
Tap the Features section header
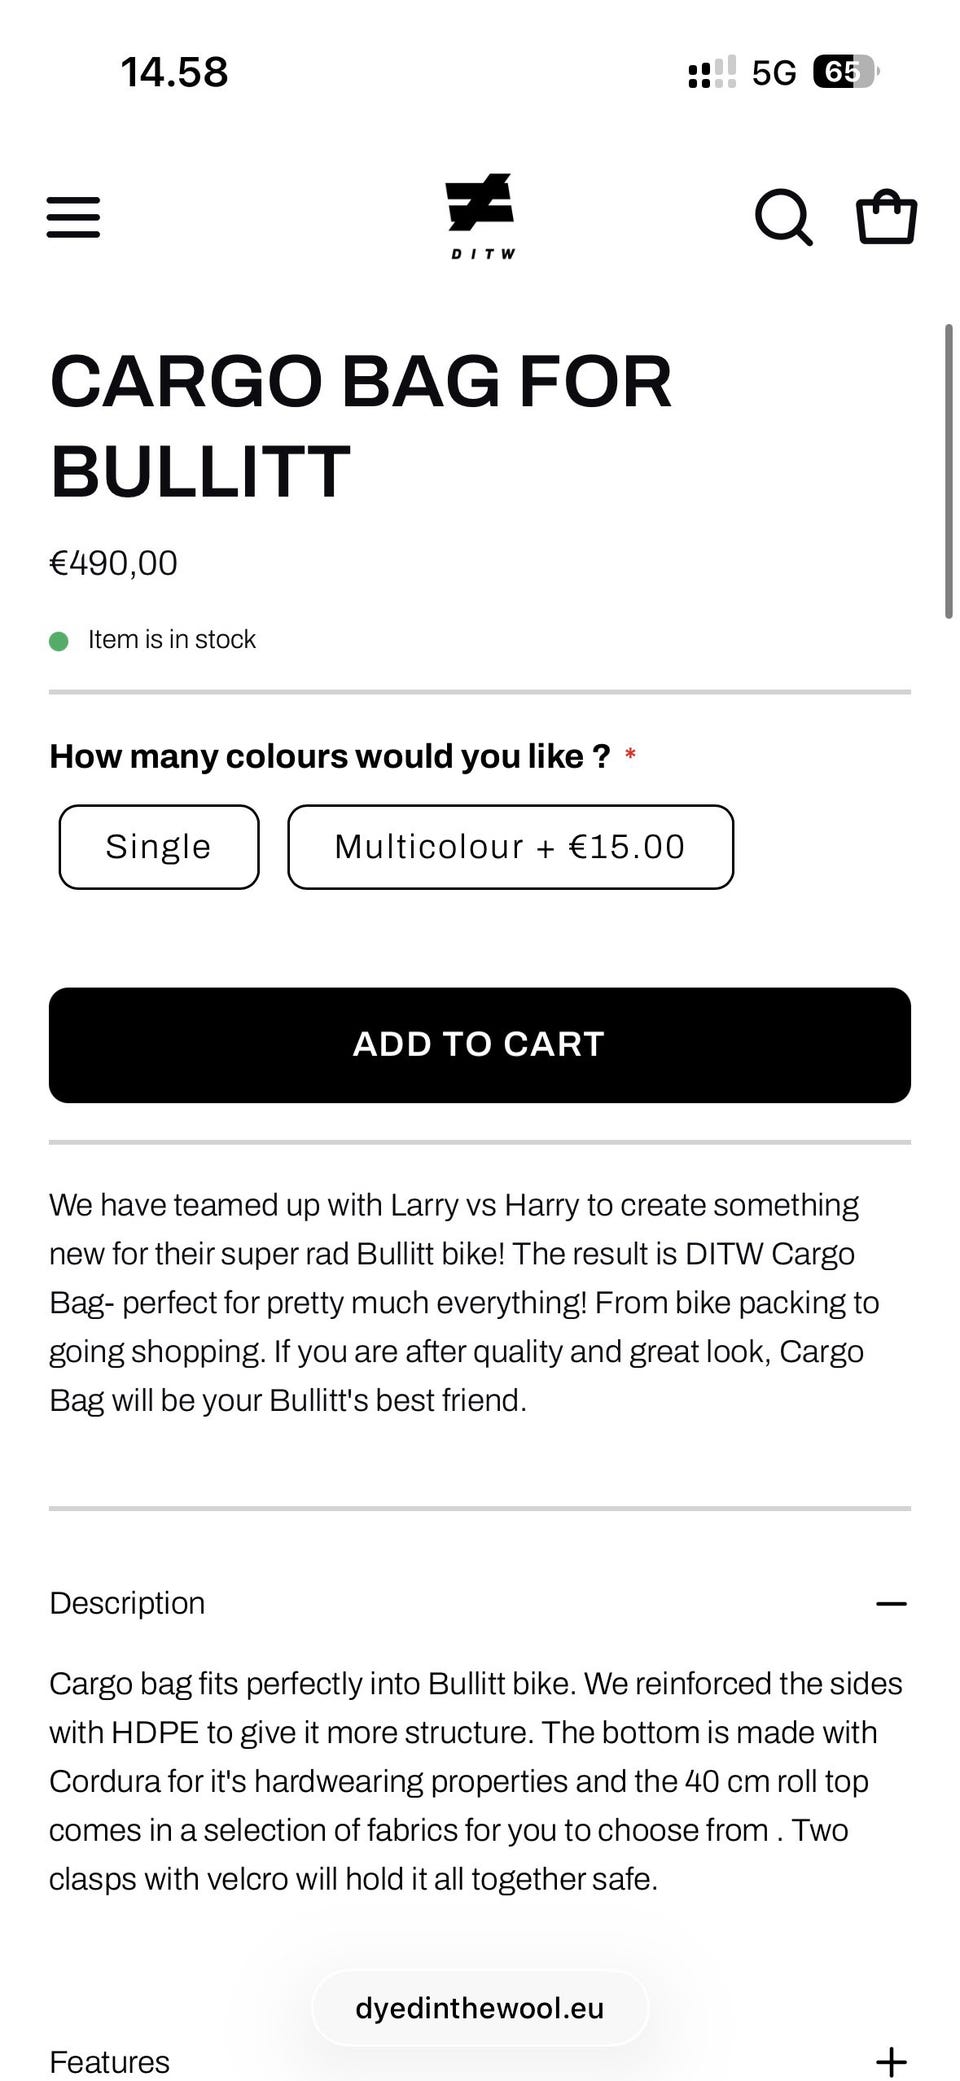110,2061
